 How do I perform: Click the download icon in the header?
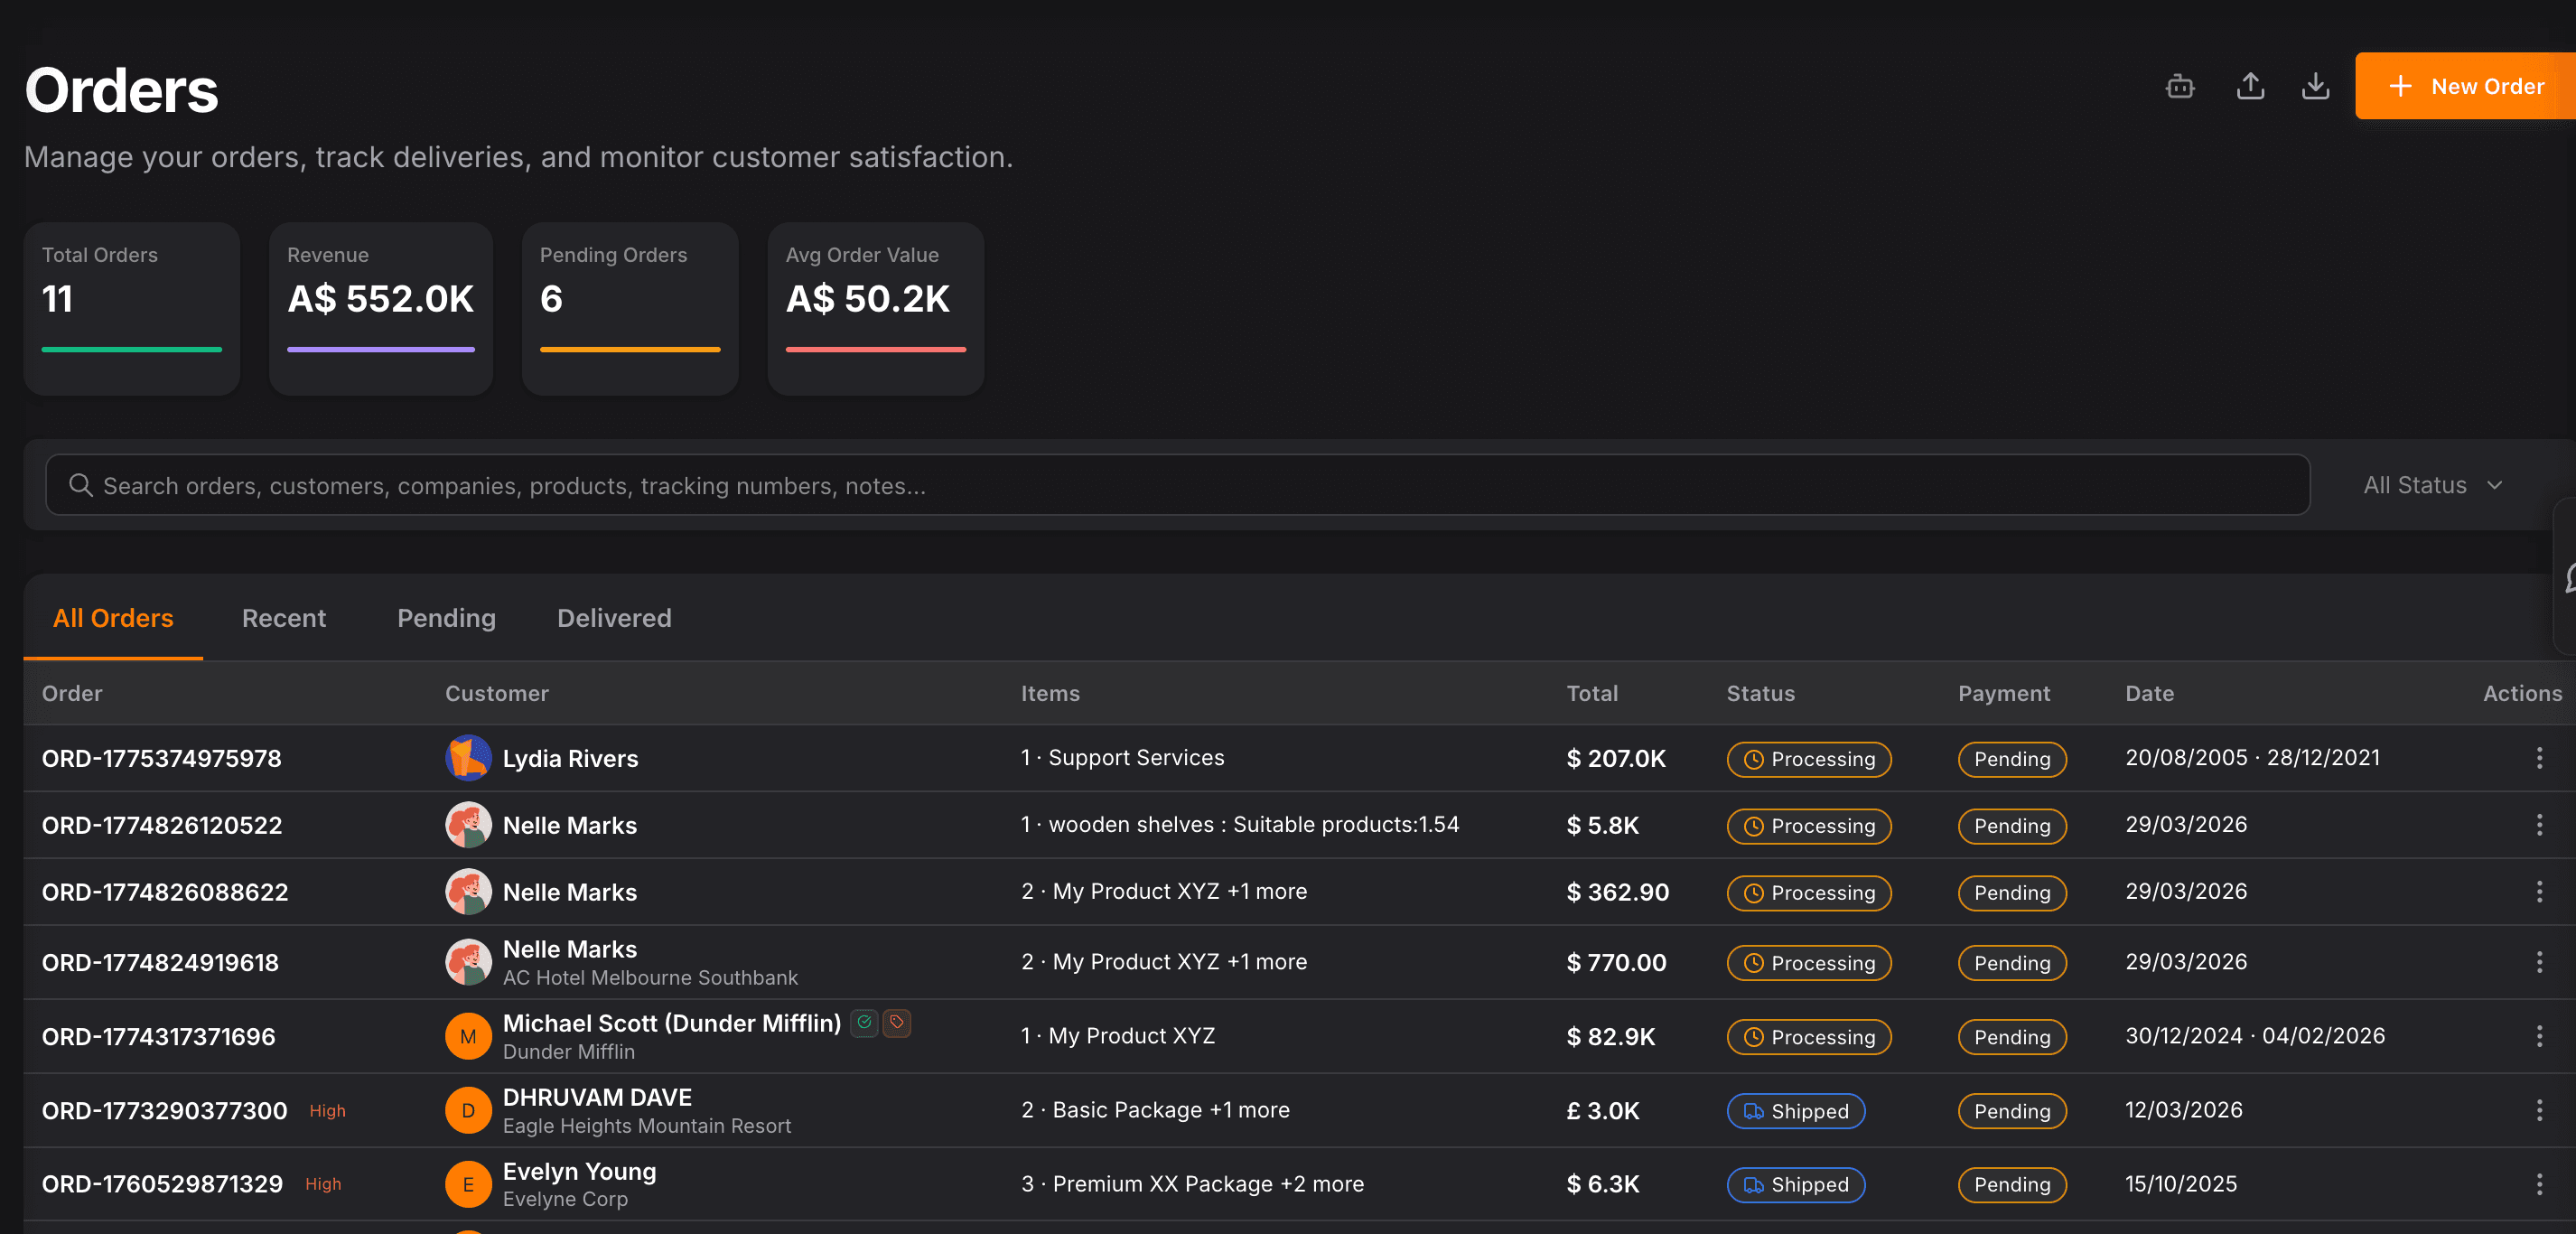tap(2315, 86)
